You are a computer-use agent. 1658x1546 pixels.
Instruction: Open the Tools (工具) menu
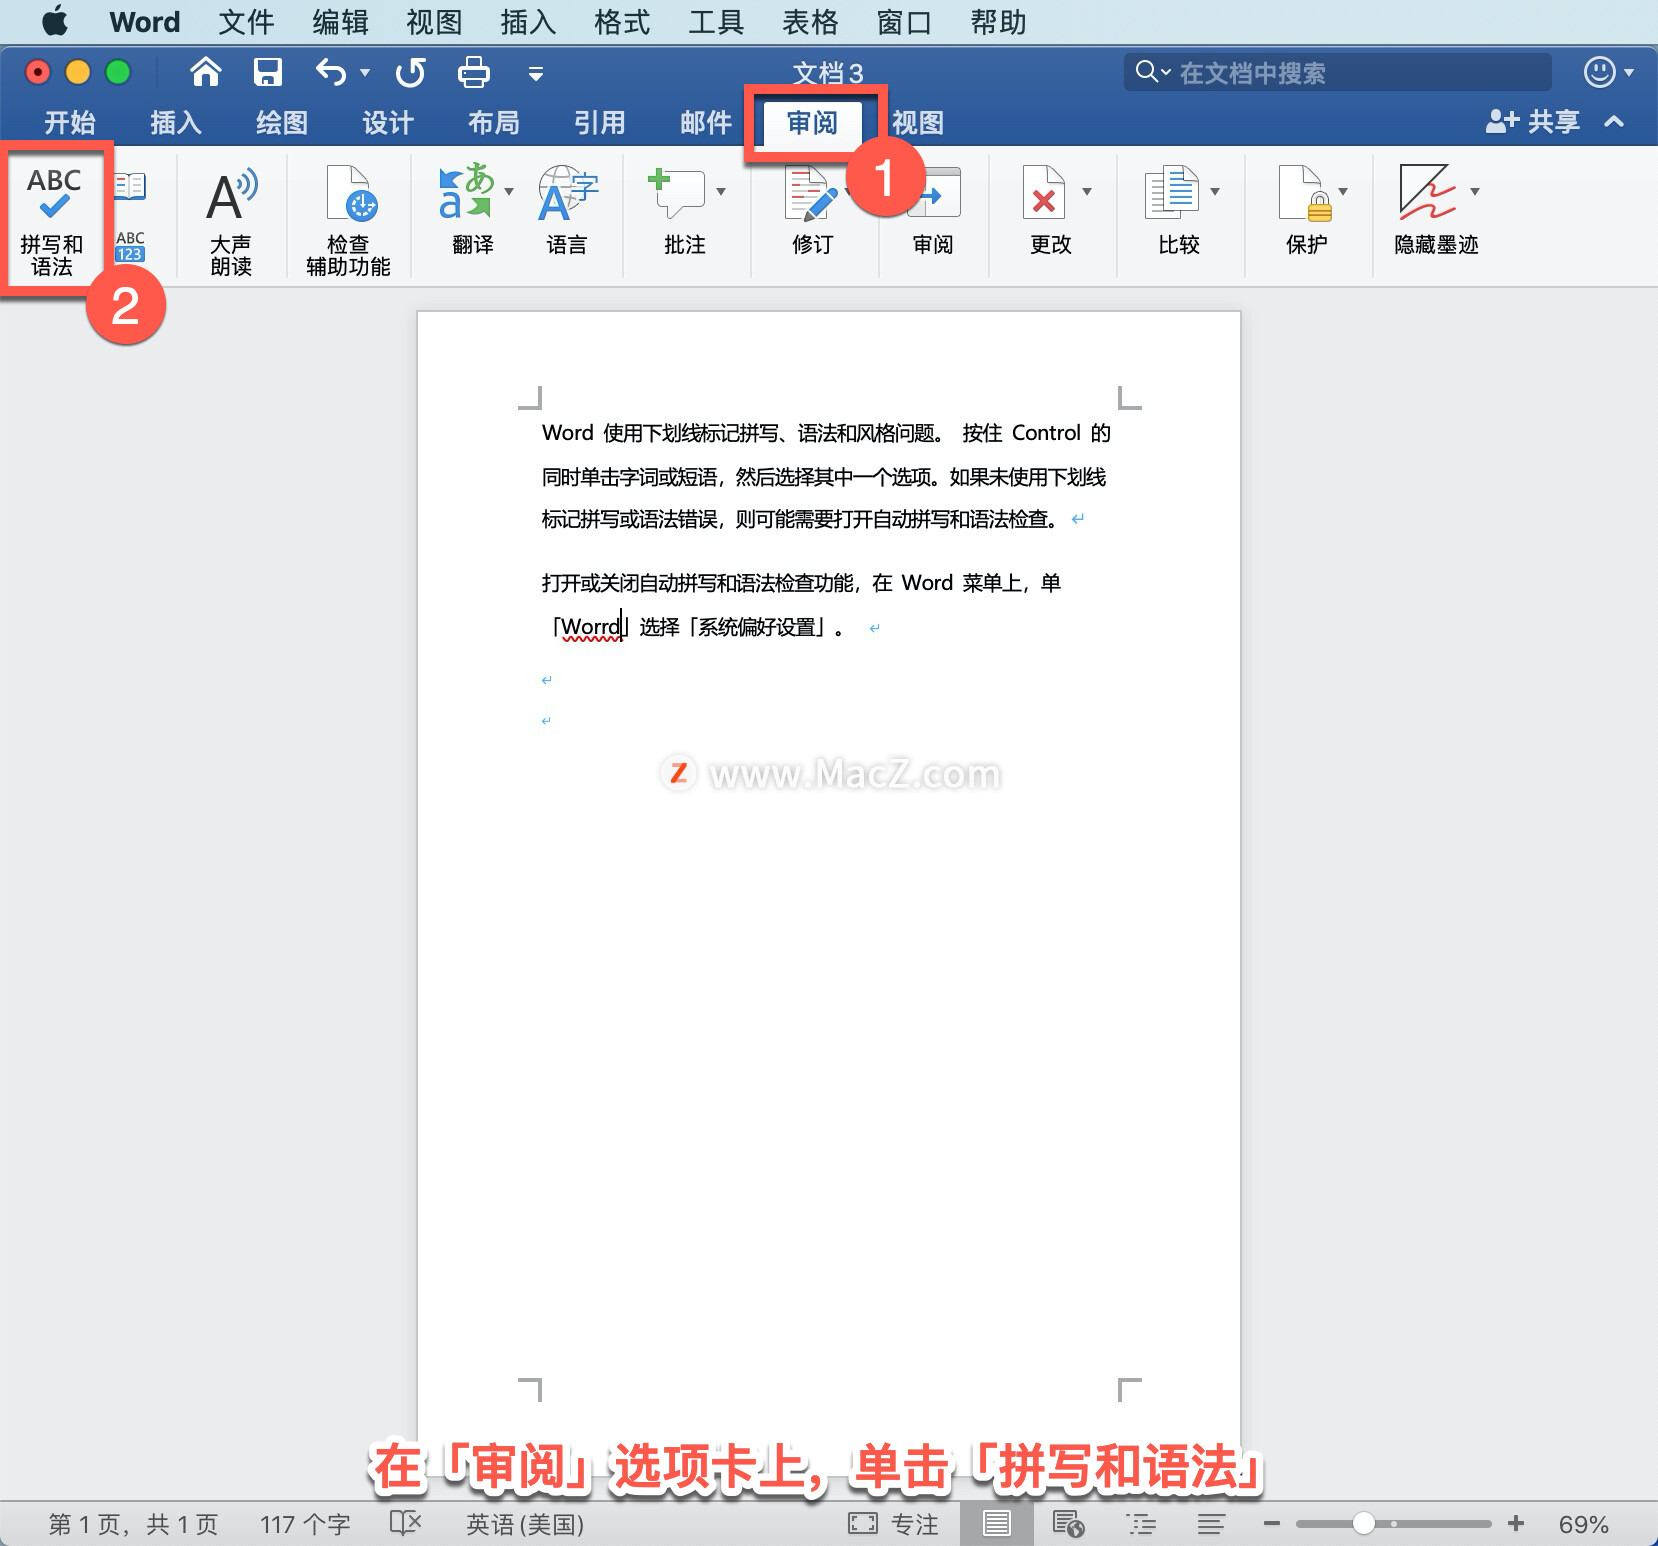[x=716, y=22]
